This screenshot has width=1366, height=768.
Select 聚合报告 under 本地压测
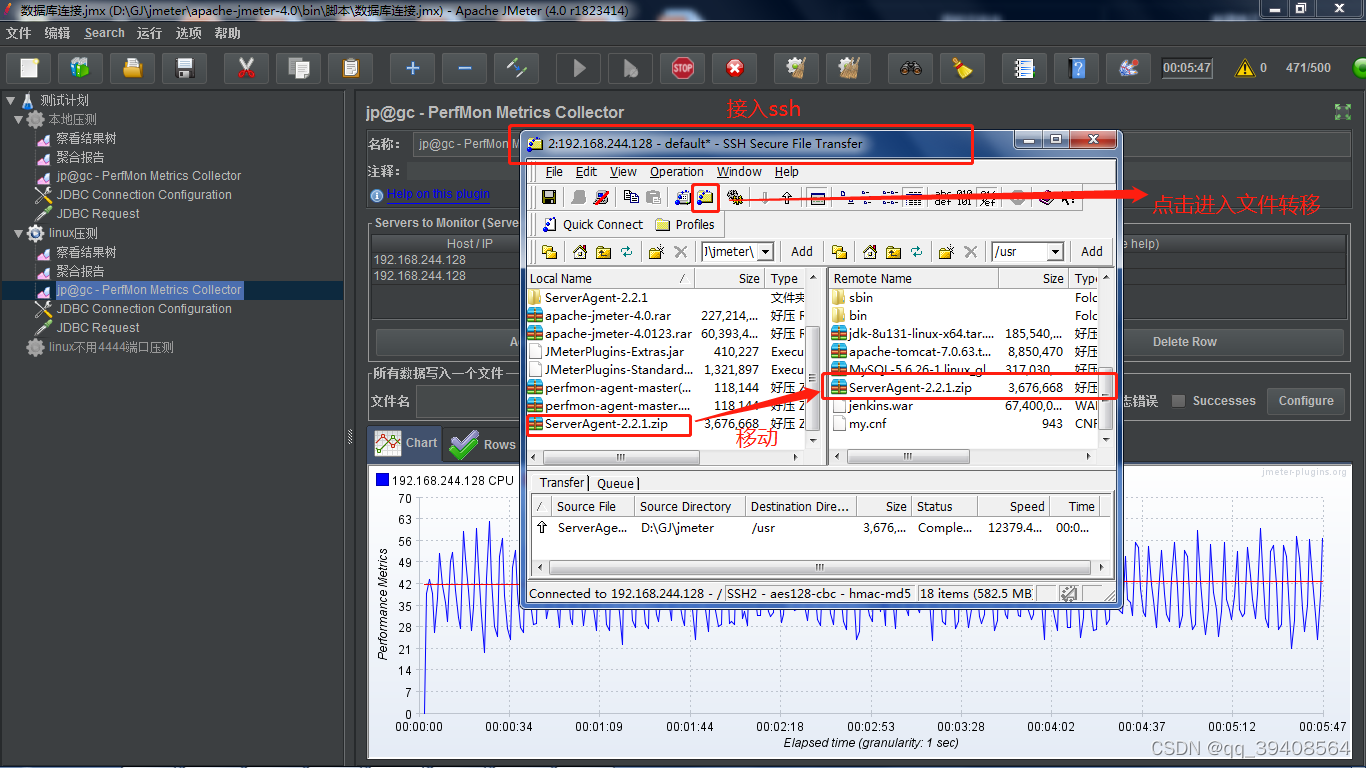coord(80,157)
